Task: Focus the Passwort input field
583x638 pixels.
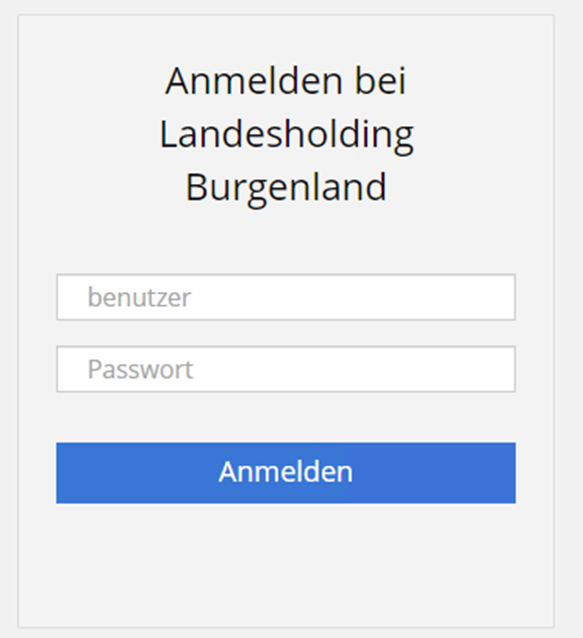Action: pyautogui.click(x=286, y=369)
